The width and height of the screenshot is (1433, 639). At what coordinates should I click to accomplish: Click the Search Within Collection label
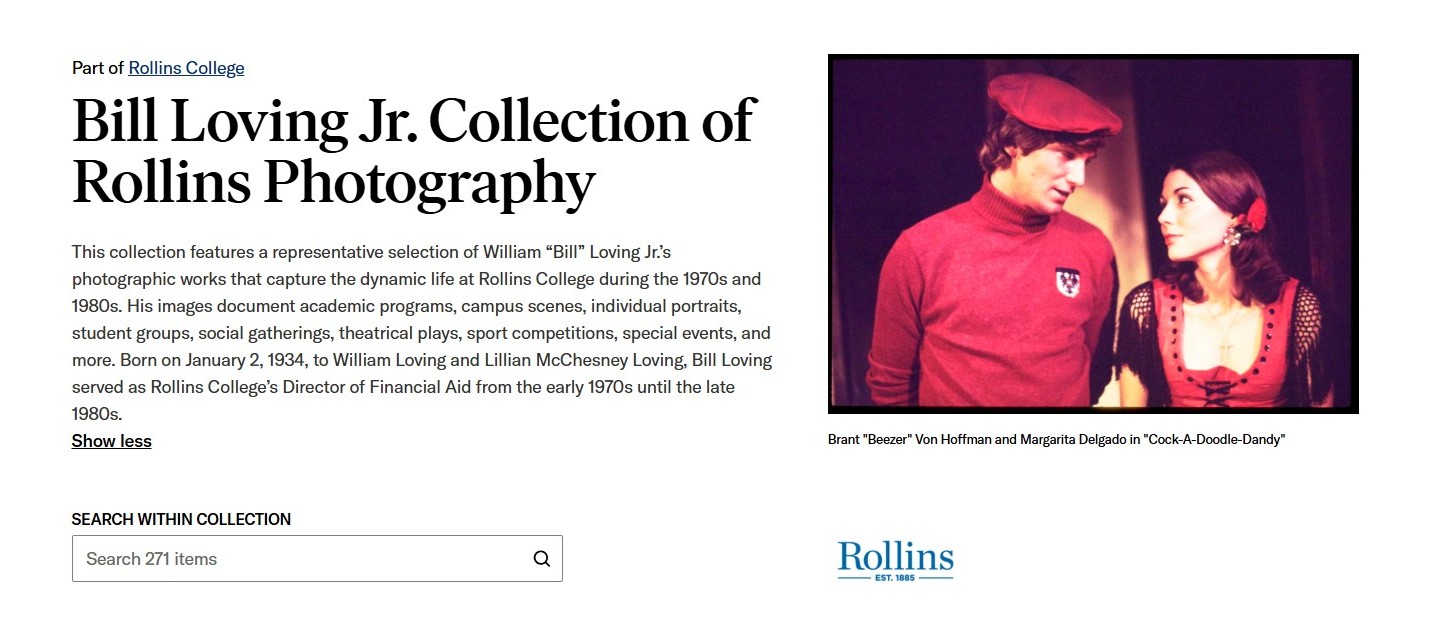pyautogui.click(x=181, y=519)
